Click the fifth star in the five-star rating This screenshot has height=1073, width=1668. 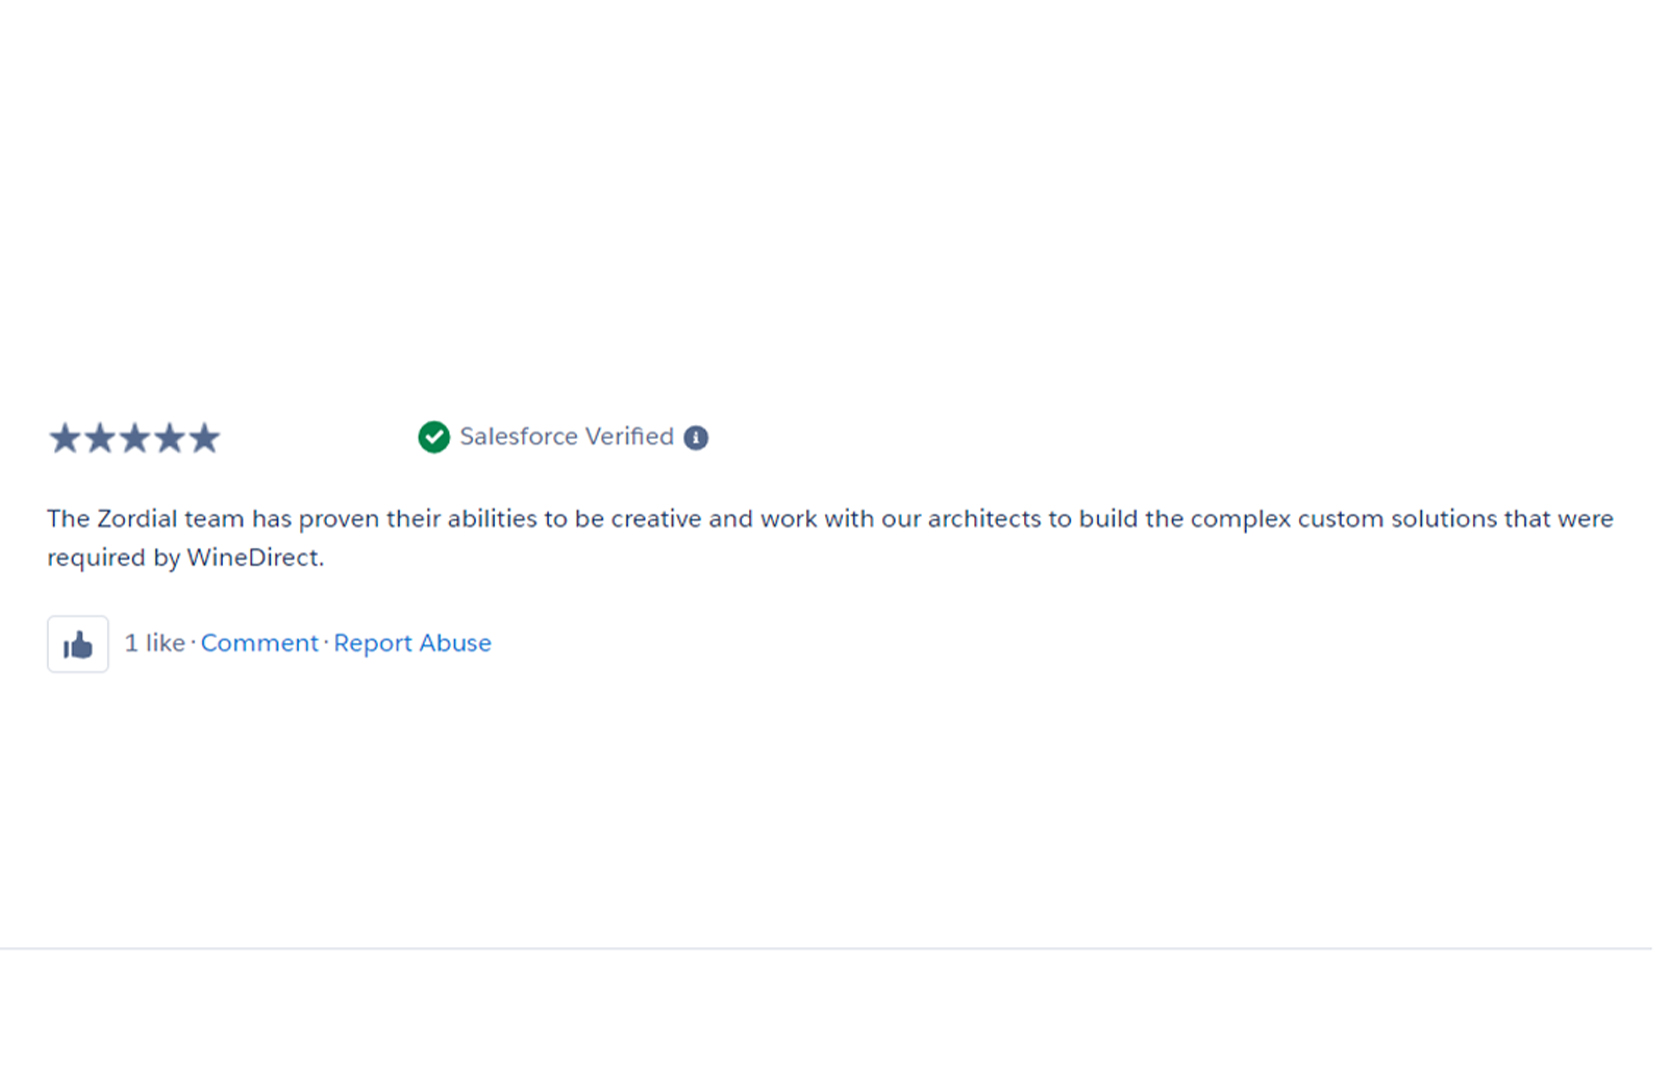[x=205, y=437]
